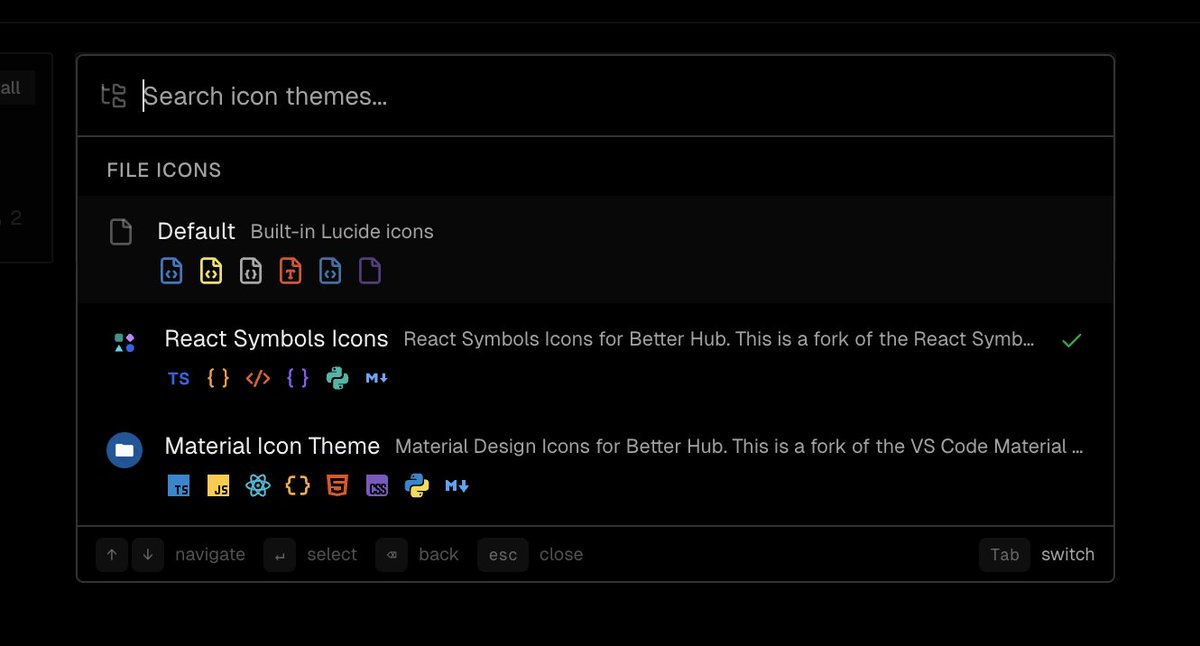
Task: Click the purple braces icon under React Symbols Icons
Action: pos(297,378)
